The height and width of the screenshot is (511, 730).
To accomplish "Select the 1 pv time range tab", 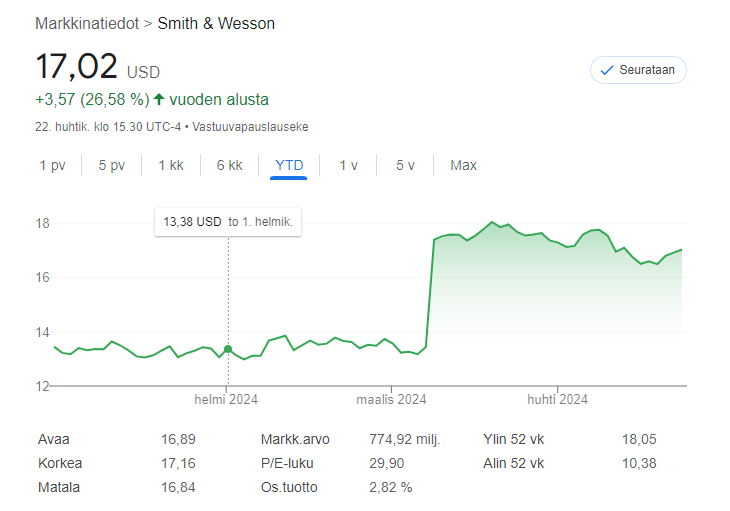I will click(x=53, y=165).
